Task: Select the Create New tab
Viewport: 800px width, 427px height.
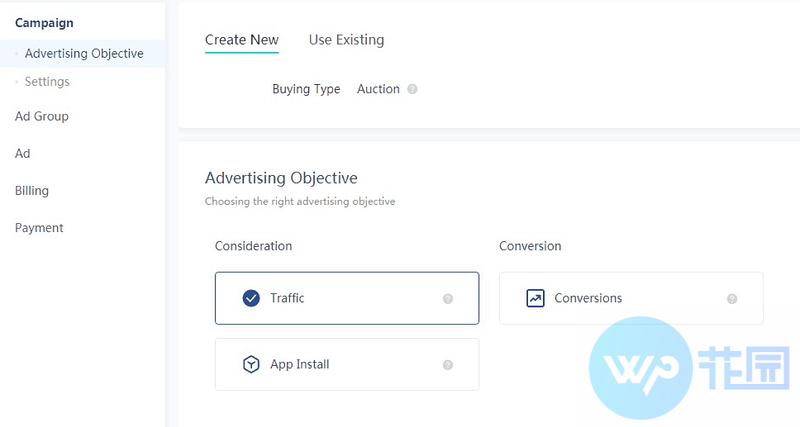Action: coord(242,40)
